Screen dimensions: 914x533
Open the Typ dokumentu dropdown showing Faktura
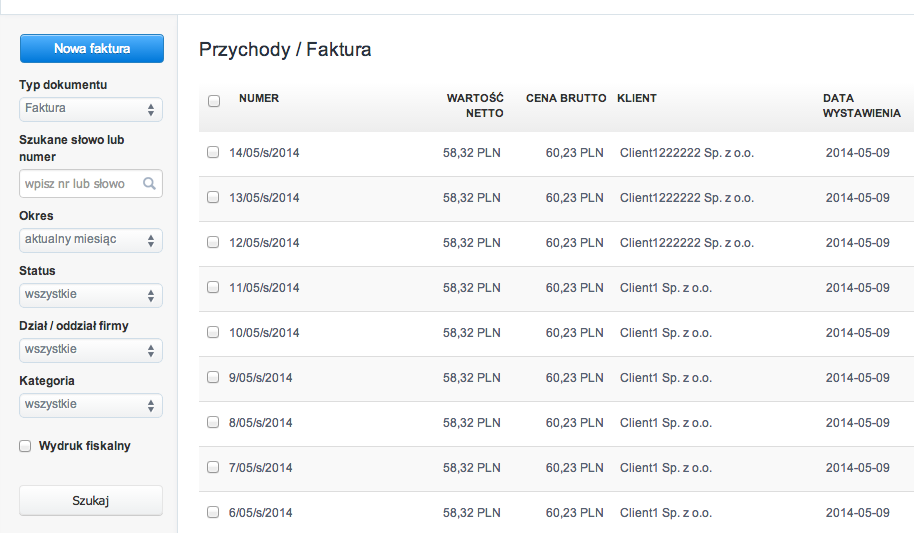pos(90,109)
